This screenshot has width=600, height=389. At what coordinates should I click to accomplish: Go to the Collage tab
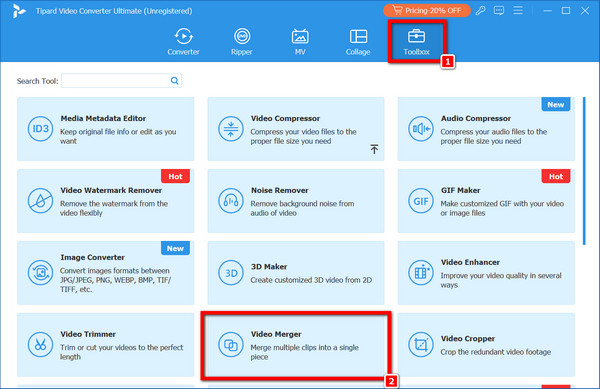tap(358, 42)
